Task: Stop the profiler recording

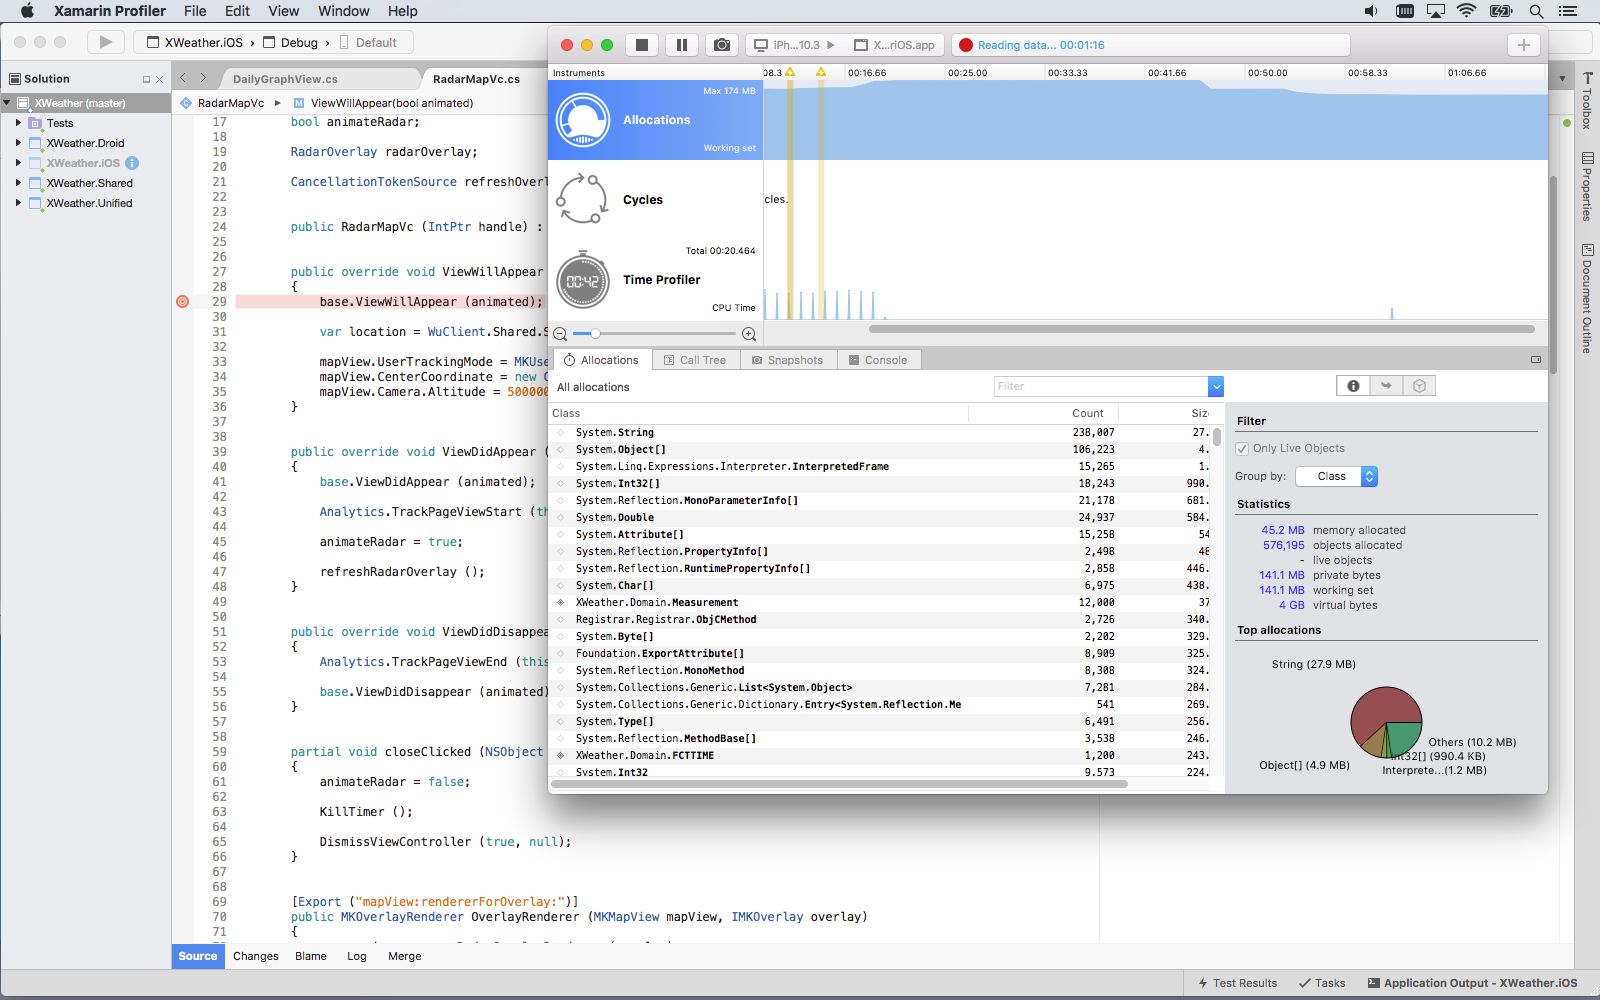Action: tap(642, 45)
